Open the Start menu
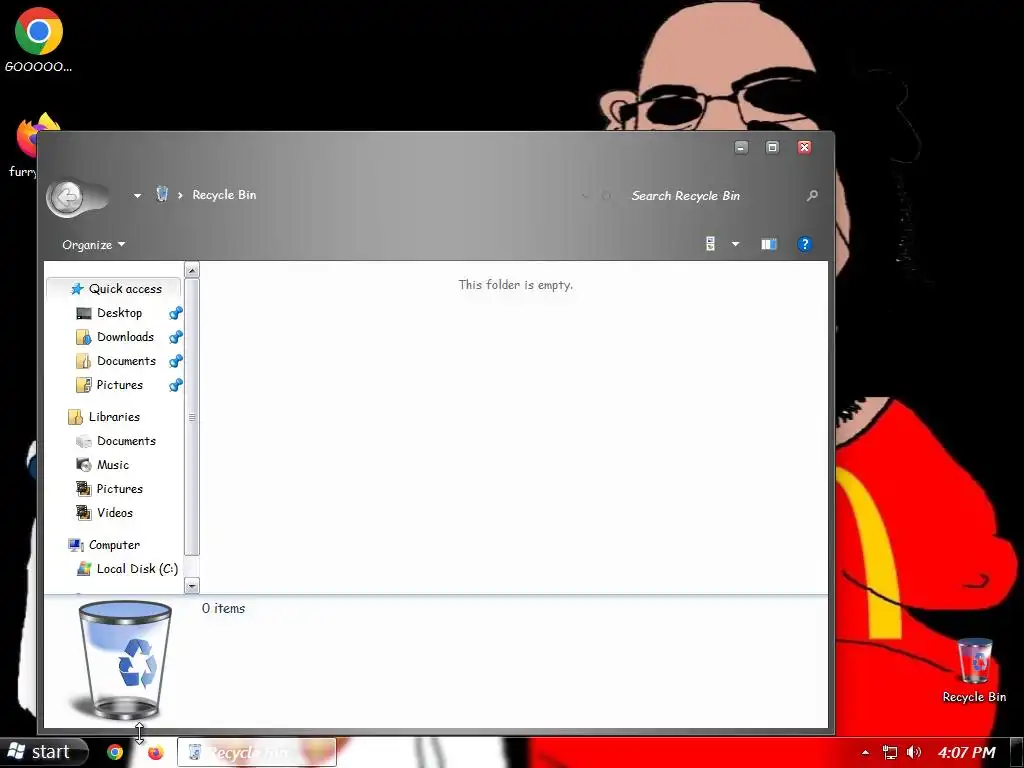1024x768 pixels. [x=43, y=752]
